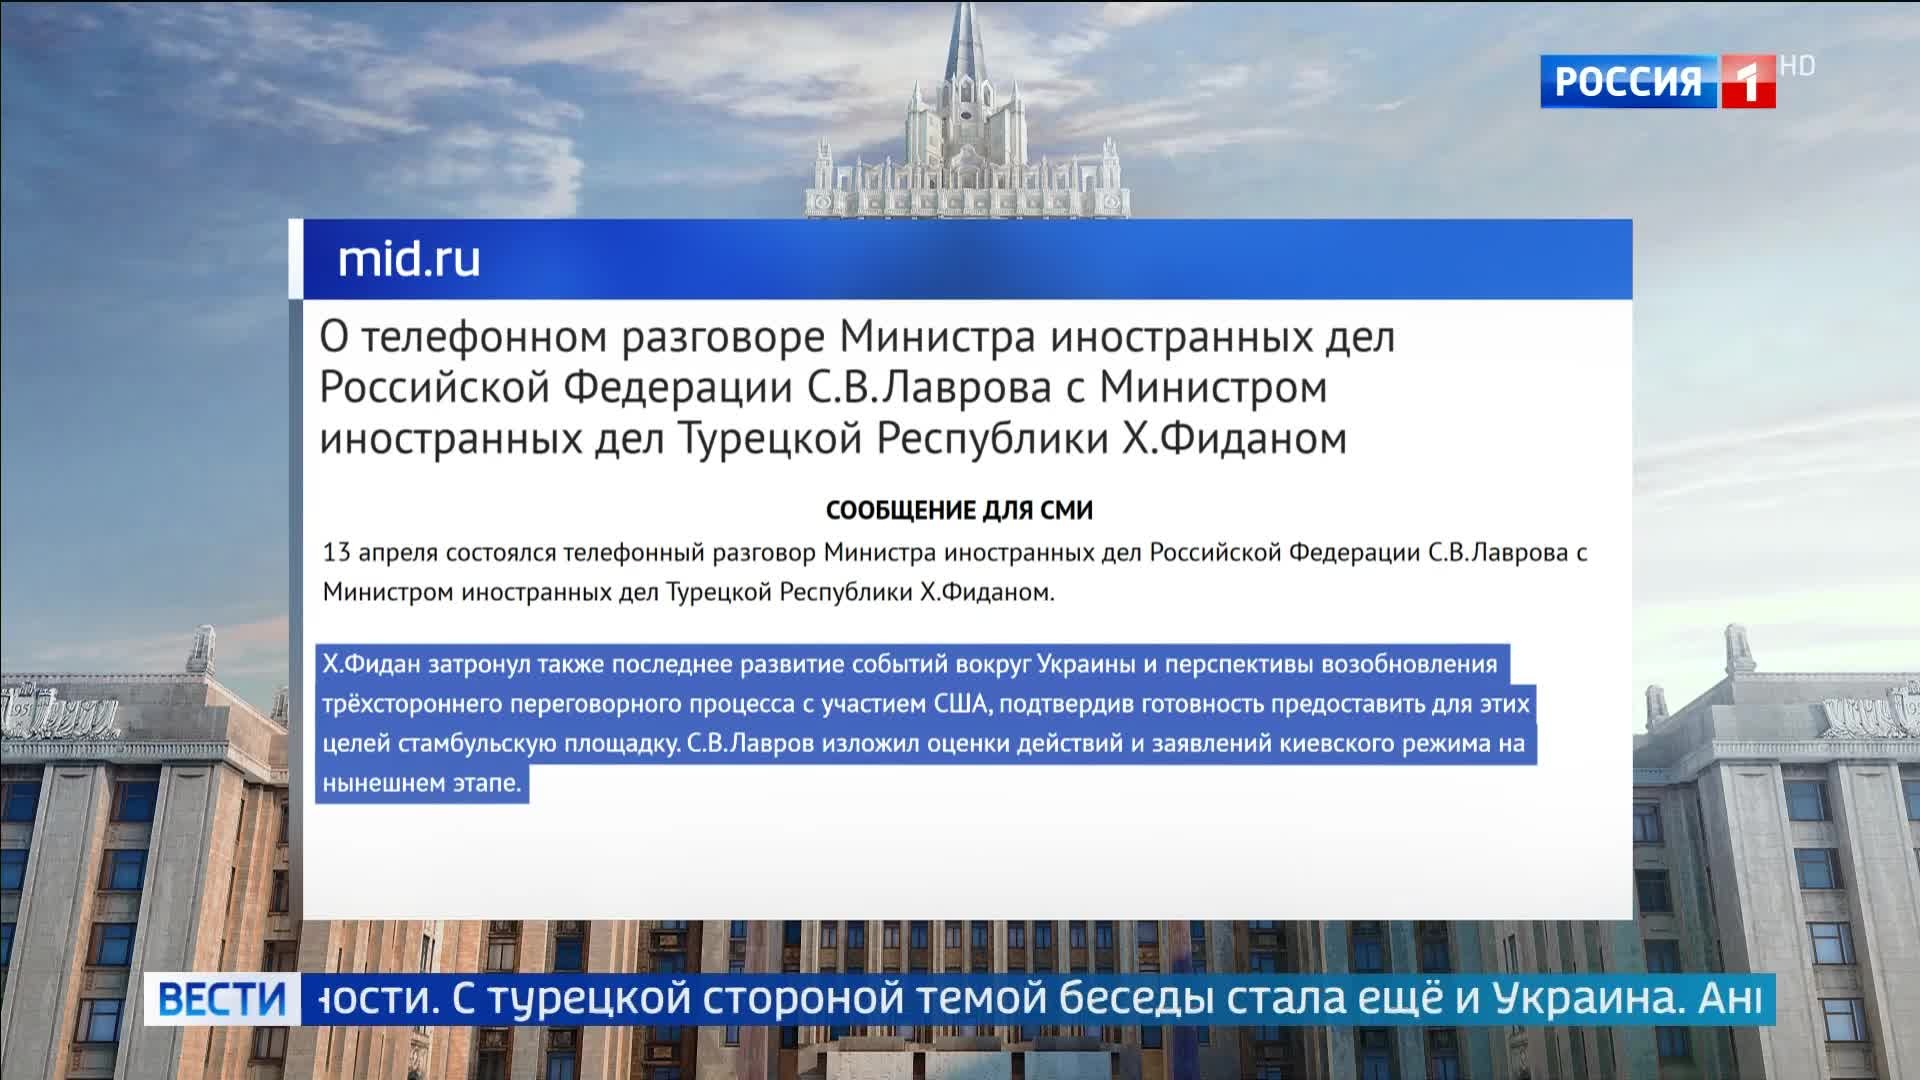Click highlighted line starting 'Х.Фидан затронул также'

tap(910, 665)
